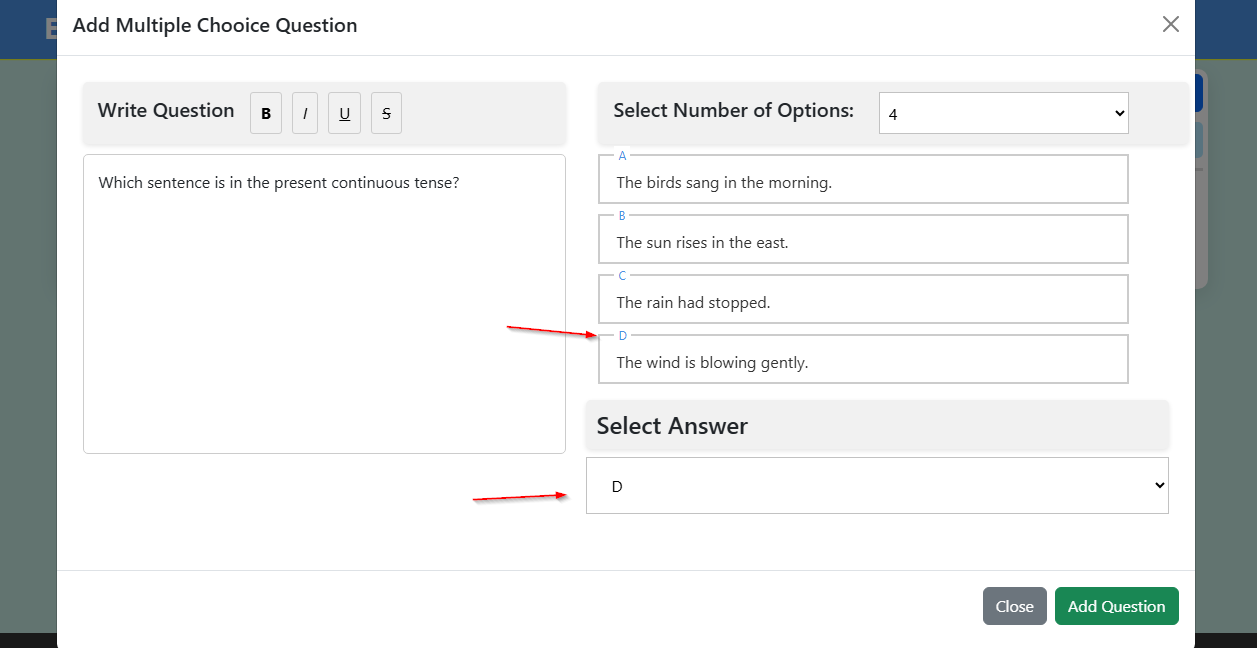Toggle bold formatting button
This screenshot has height=648, width=1260.
tap(266, 113)
